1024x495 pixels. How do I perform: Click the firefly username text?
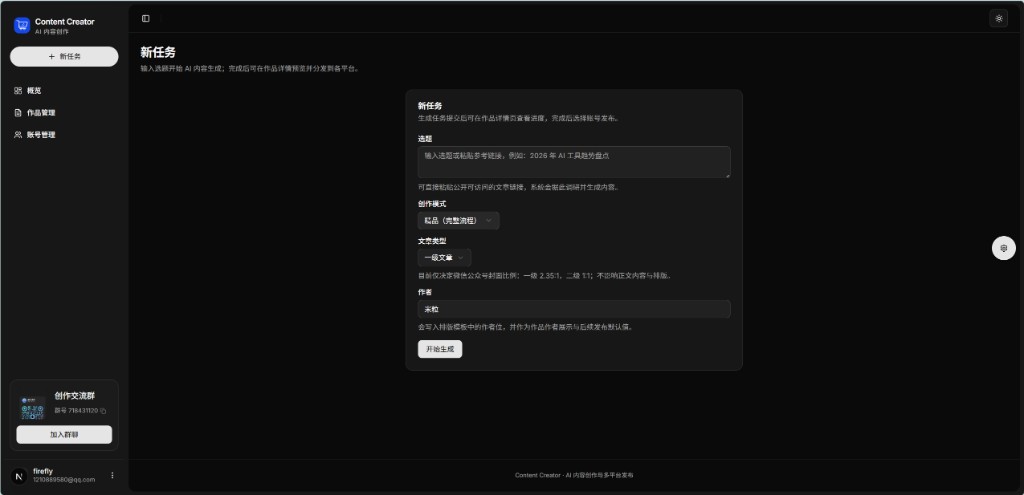[x=43, y=471]
